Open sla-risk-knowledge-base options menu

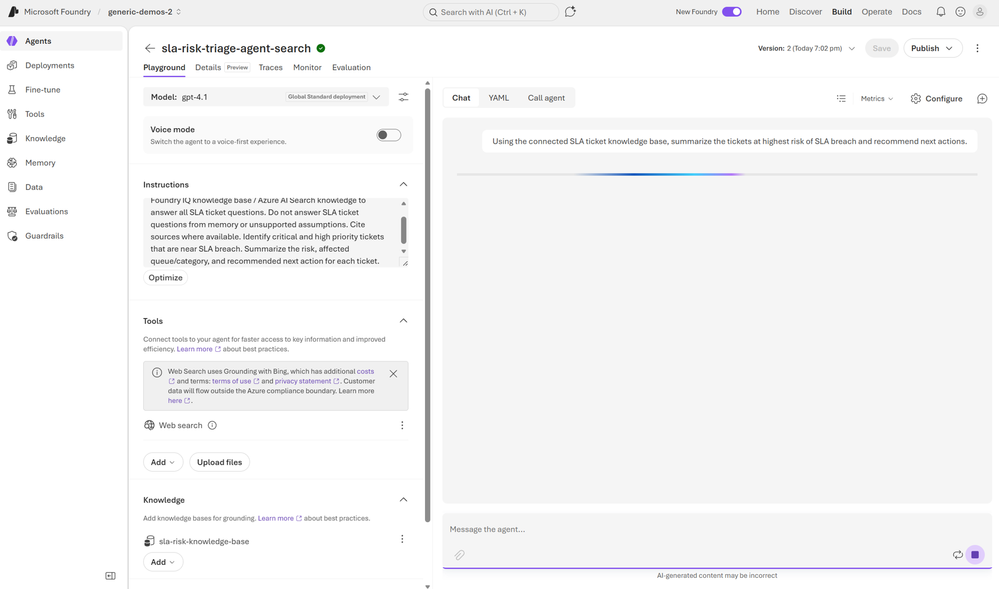pyautogui.click(x=402, y=539)
